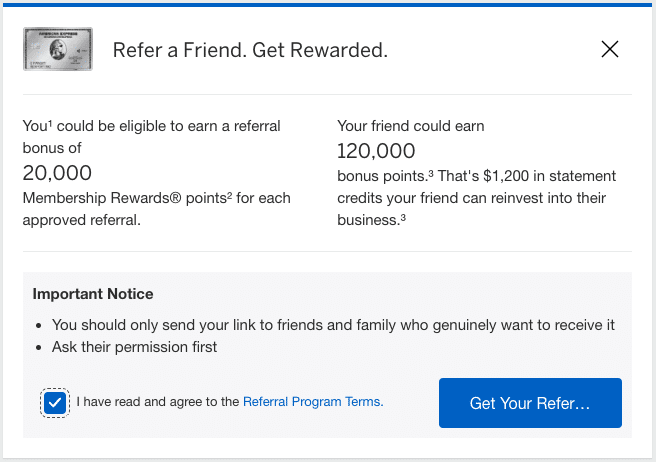Select the 20,000 referral bonus figure

[x=57, y=172]
